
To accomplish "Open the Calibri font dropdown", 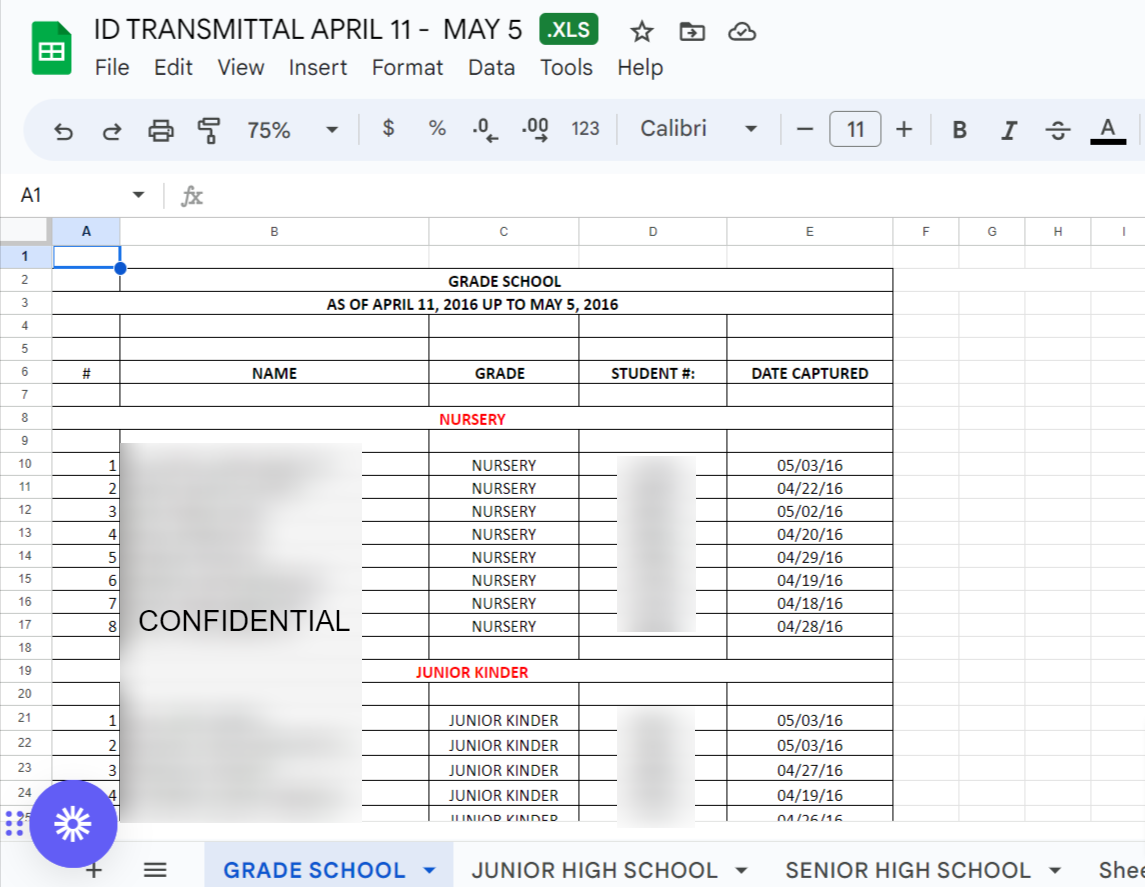I will tap(698, 128).
